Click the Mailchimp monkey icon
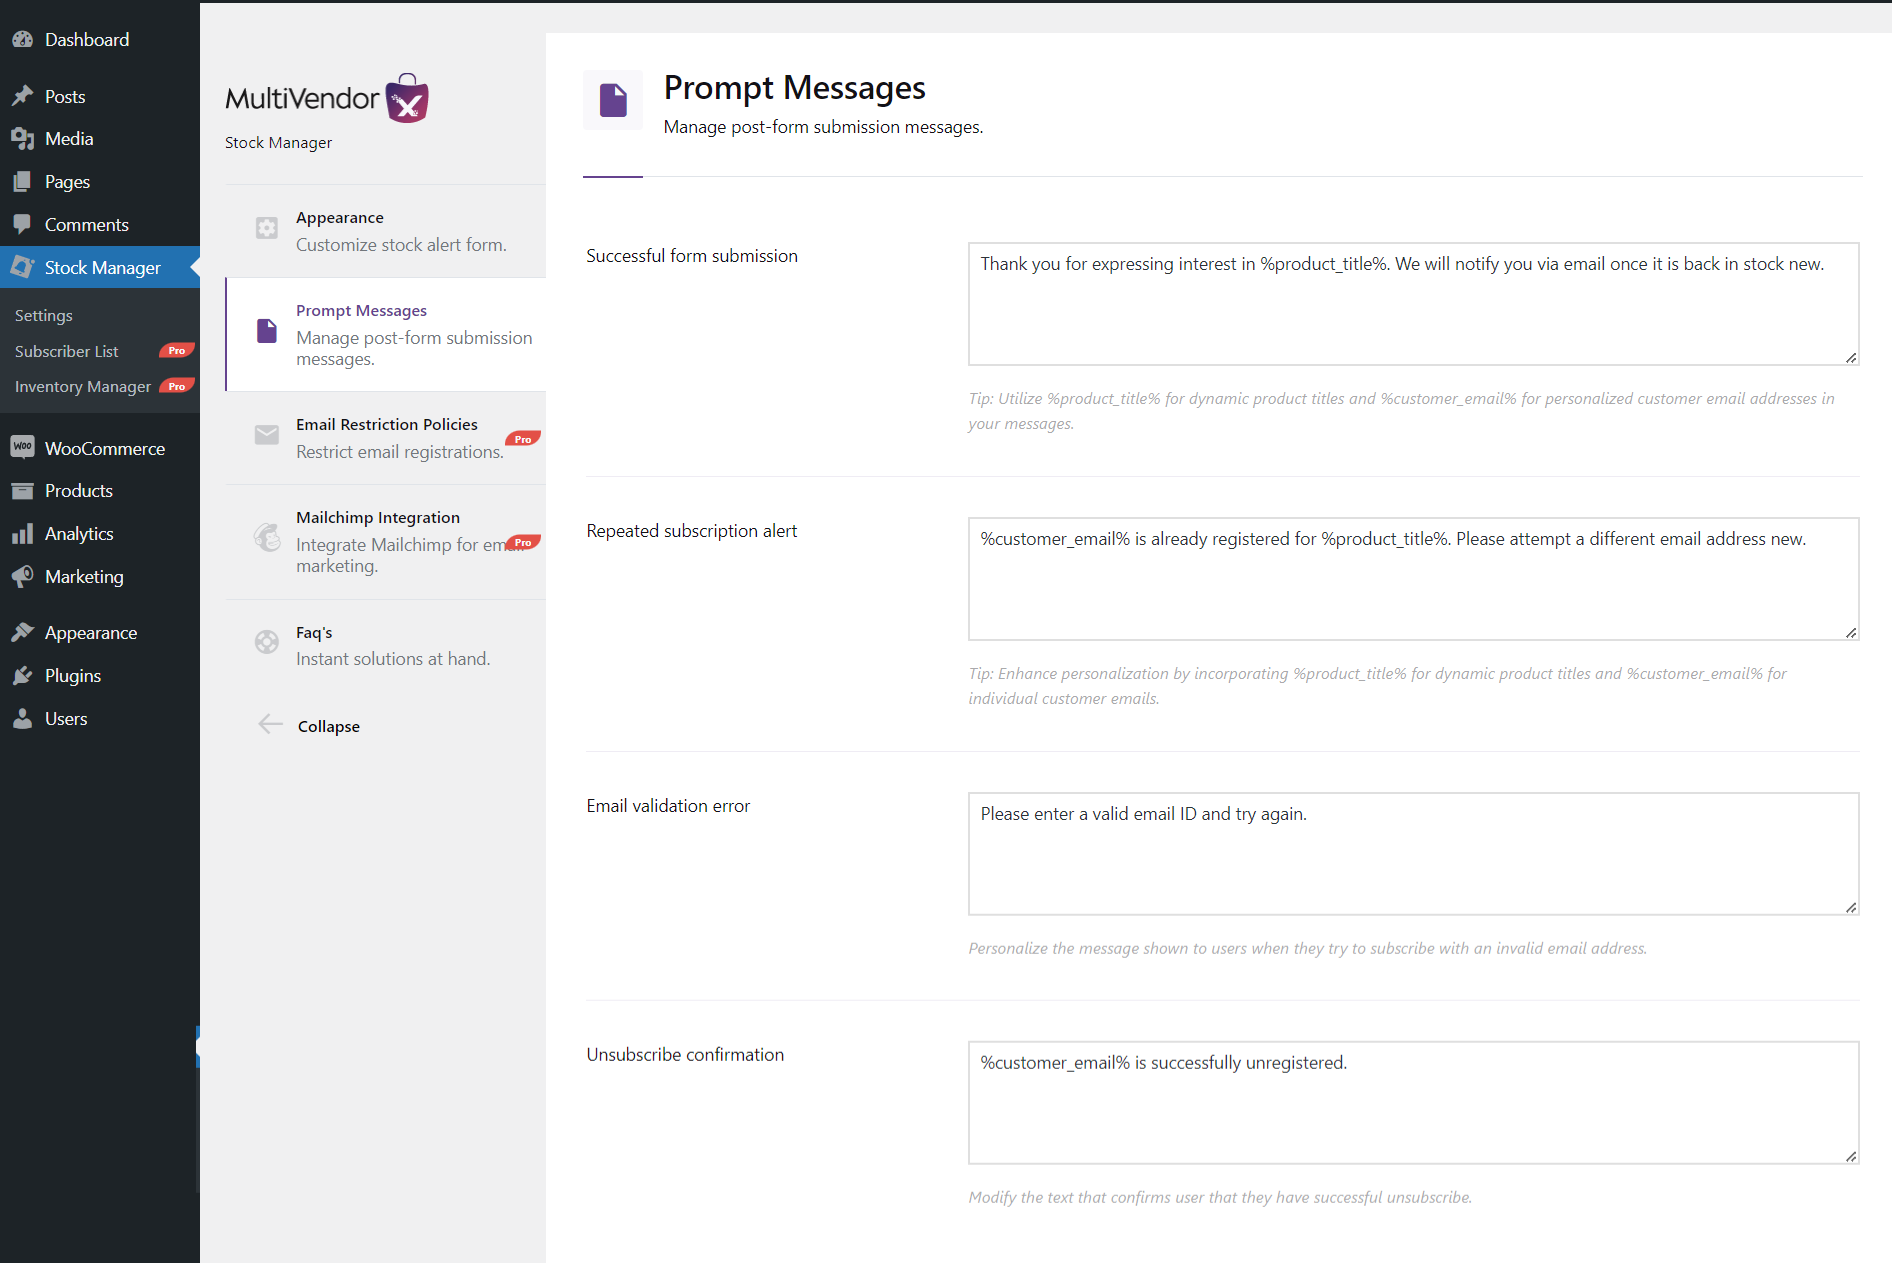The image size is (1892, 1263). pyautogui.click(x=267, y=537)
